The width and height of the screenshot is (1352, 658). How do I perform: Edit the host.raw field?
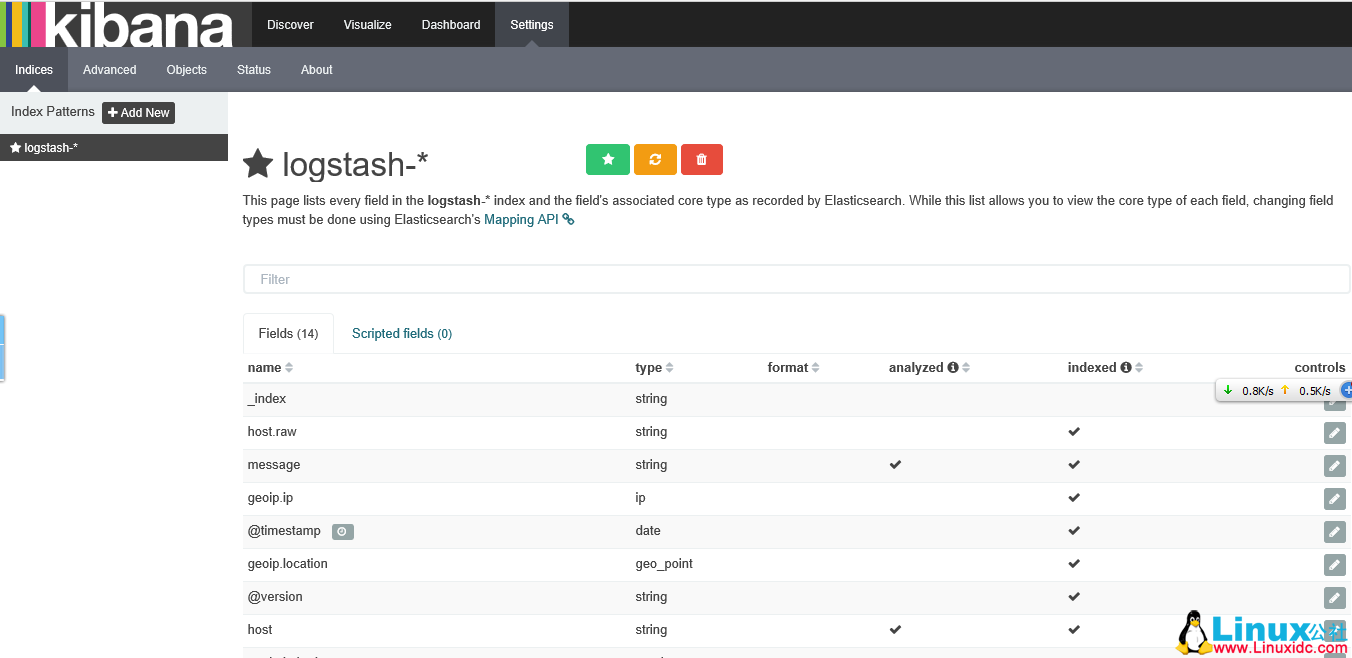pos(1334,432)
